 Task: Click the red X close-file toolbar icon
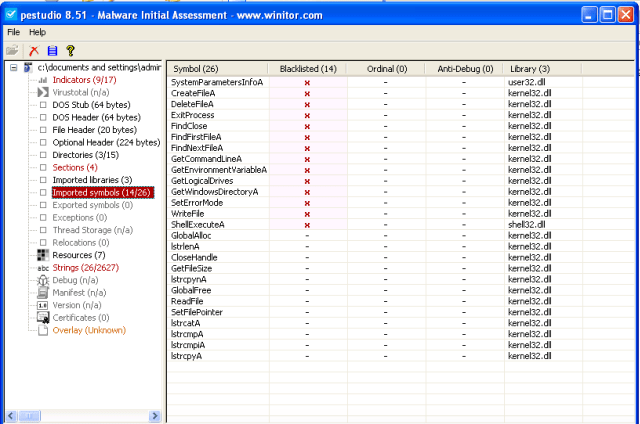point(33,50)
